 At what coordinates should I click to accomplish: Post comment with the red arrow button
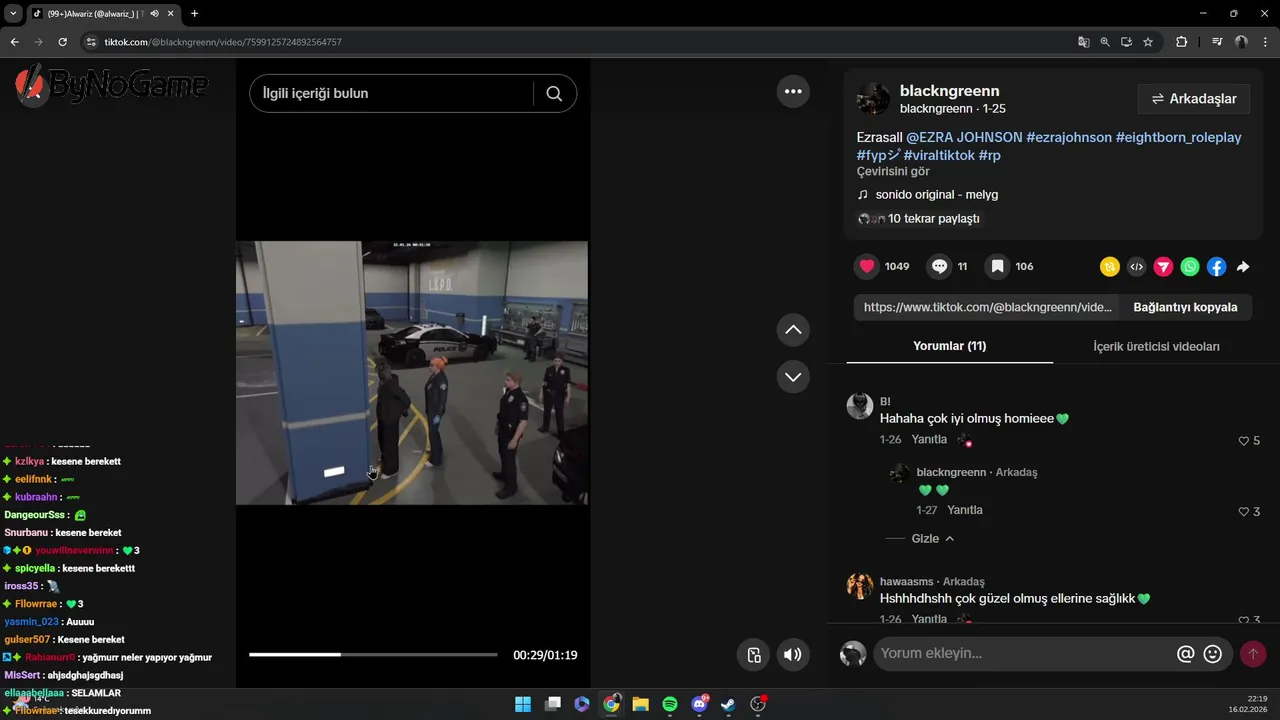coord(1253,654)
